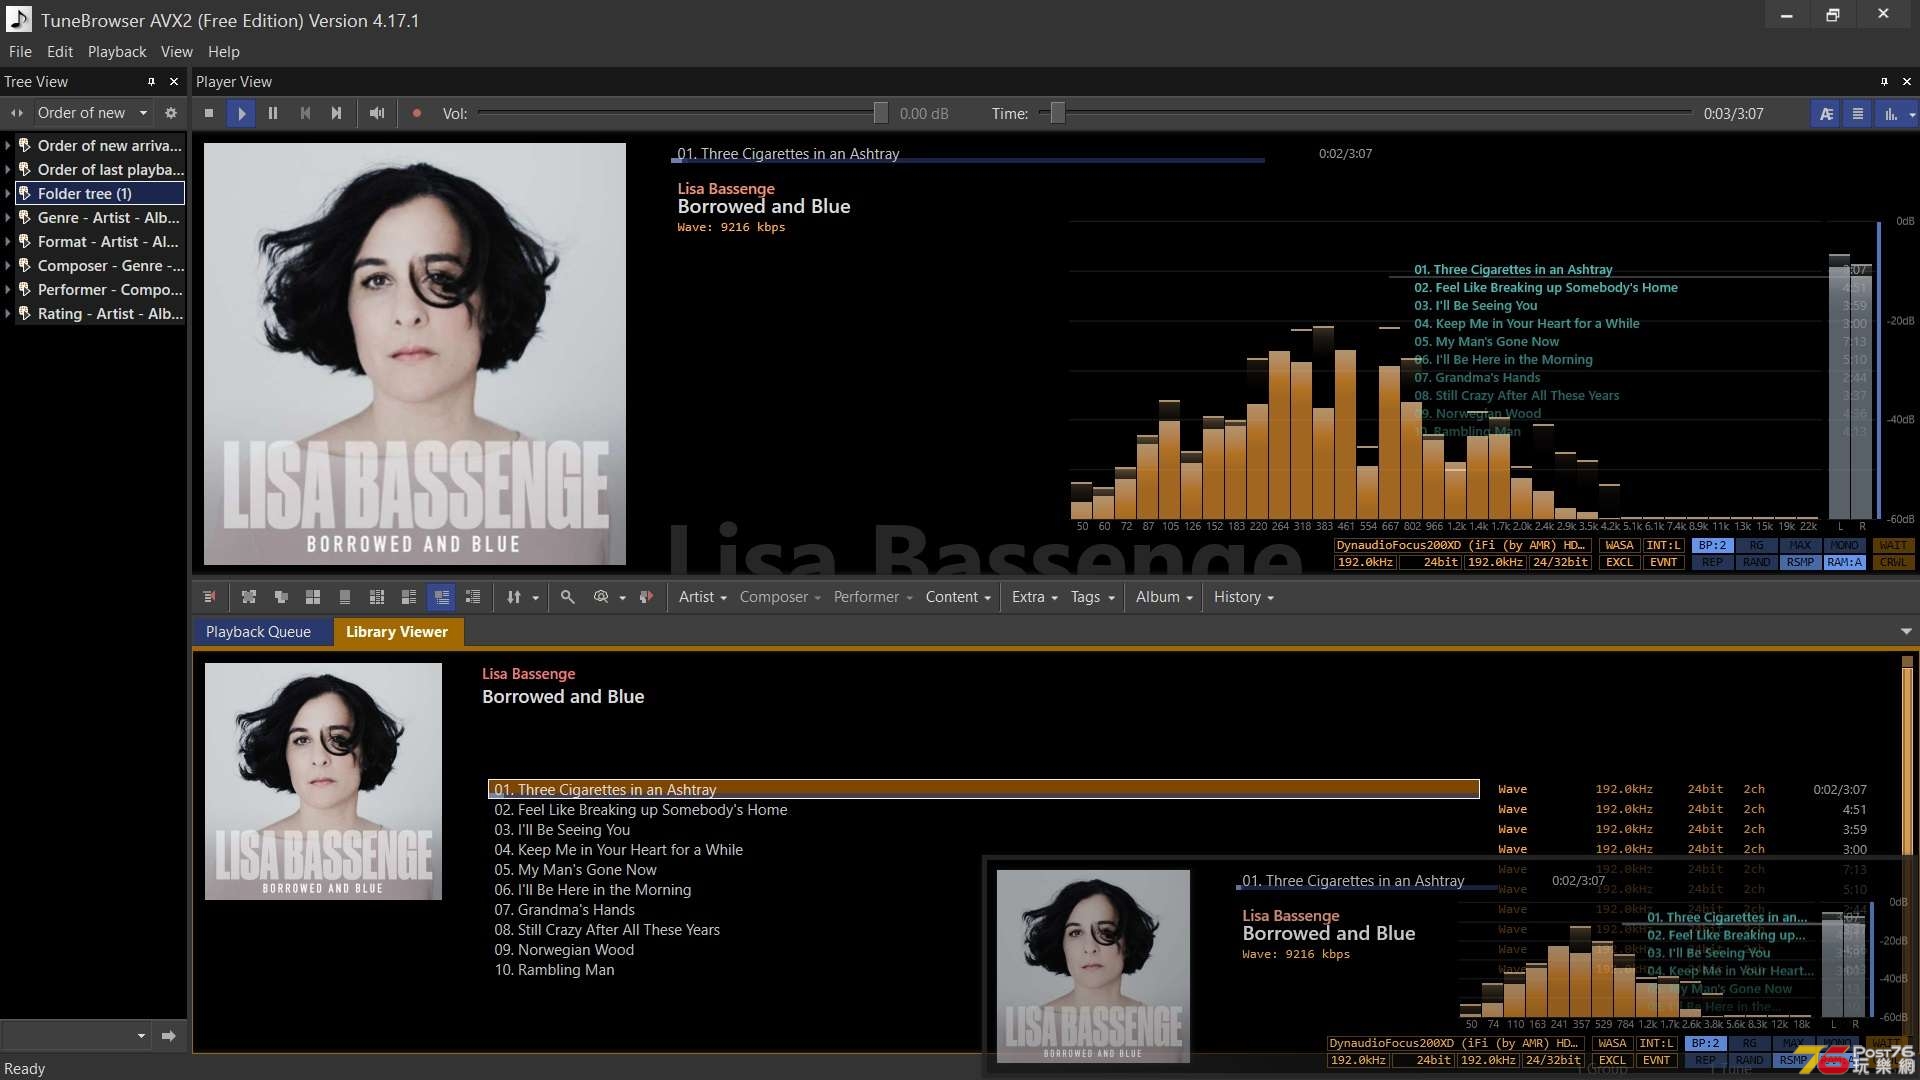
Task: Click the auto-scroll text icon in player toolbar
Action: pos(1826,113)
